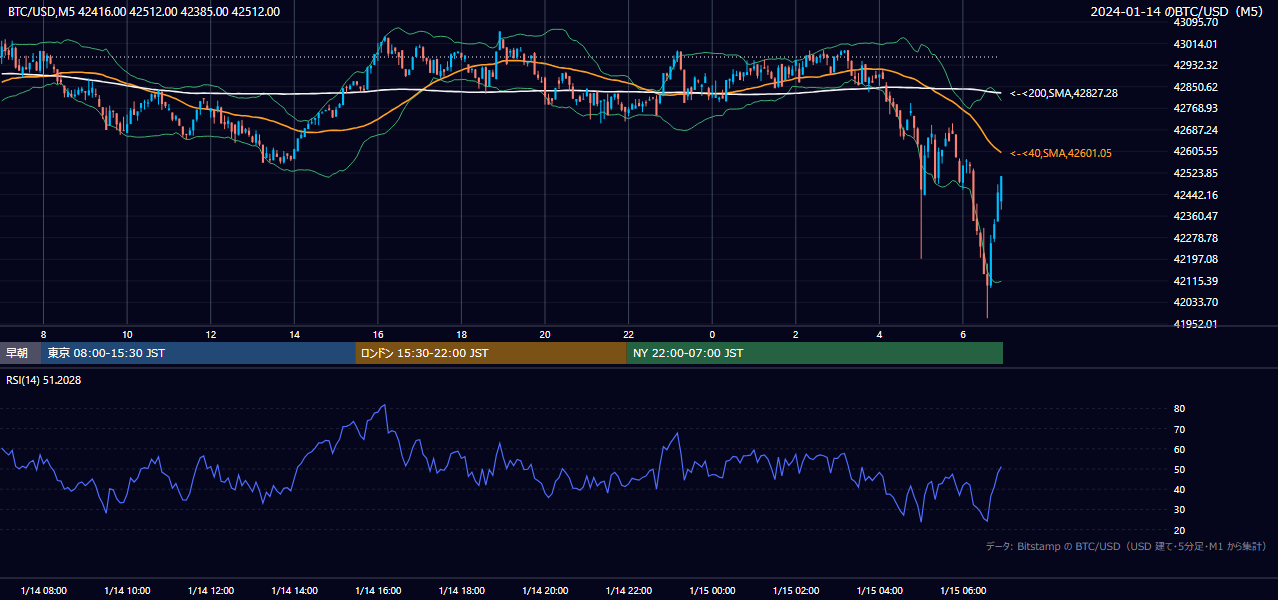The height and width of the screenshot is (600, 1278).
Task: Click price axis value 43095.70
Action: [1195, 22]
